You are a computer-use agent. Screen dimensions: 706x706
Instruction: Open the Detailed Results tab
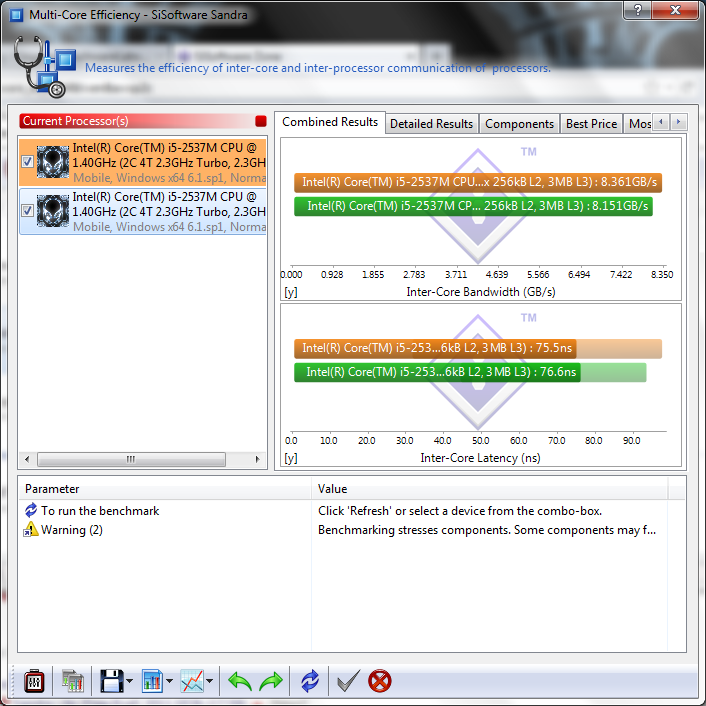coord(431,124)
